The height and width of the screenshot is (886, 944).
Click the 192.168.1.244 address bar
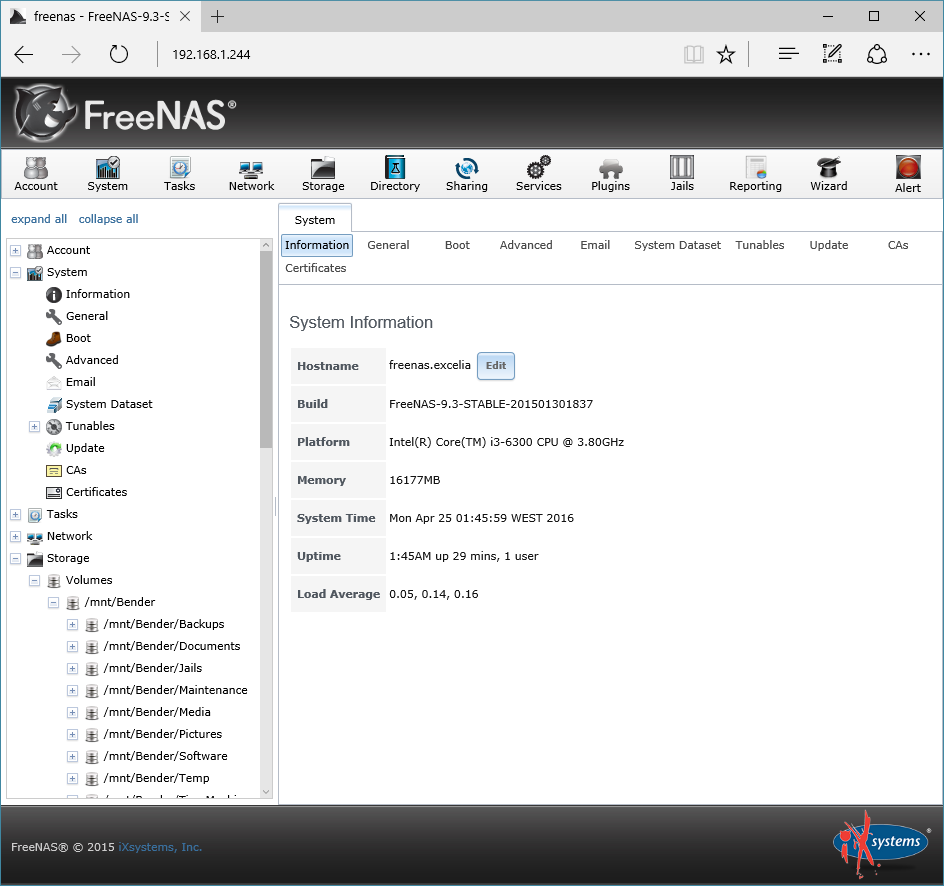pos(211,55)
